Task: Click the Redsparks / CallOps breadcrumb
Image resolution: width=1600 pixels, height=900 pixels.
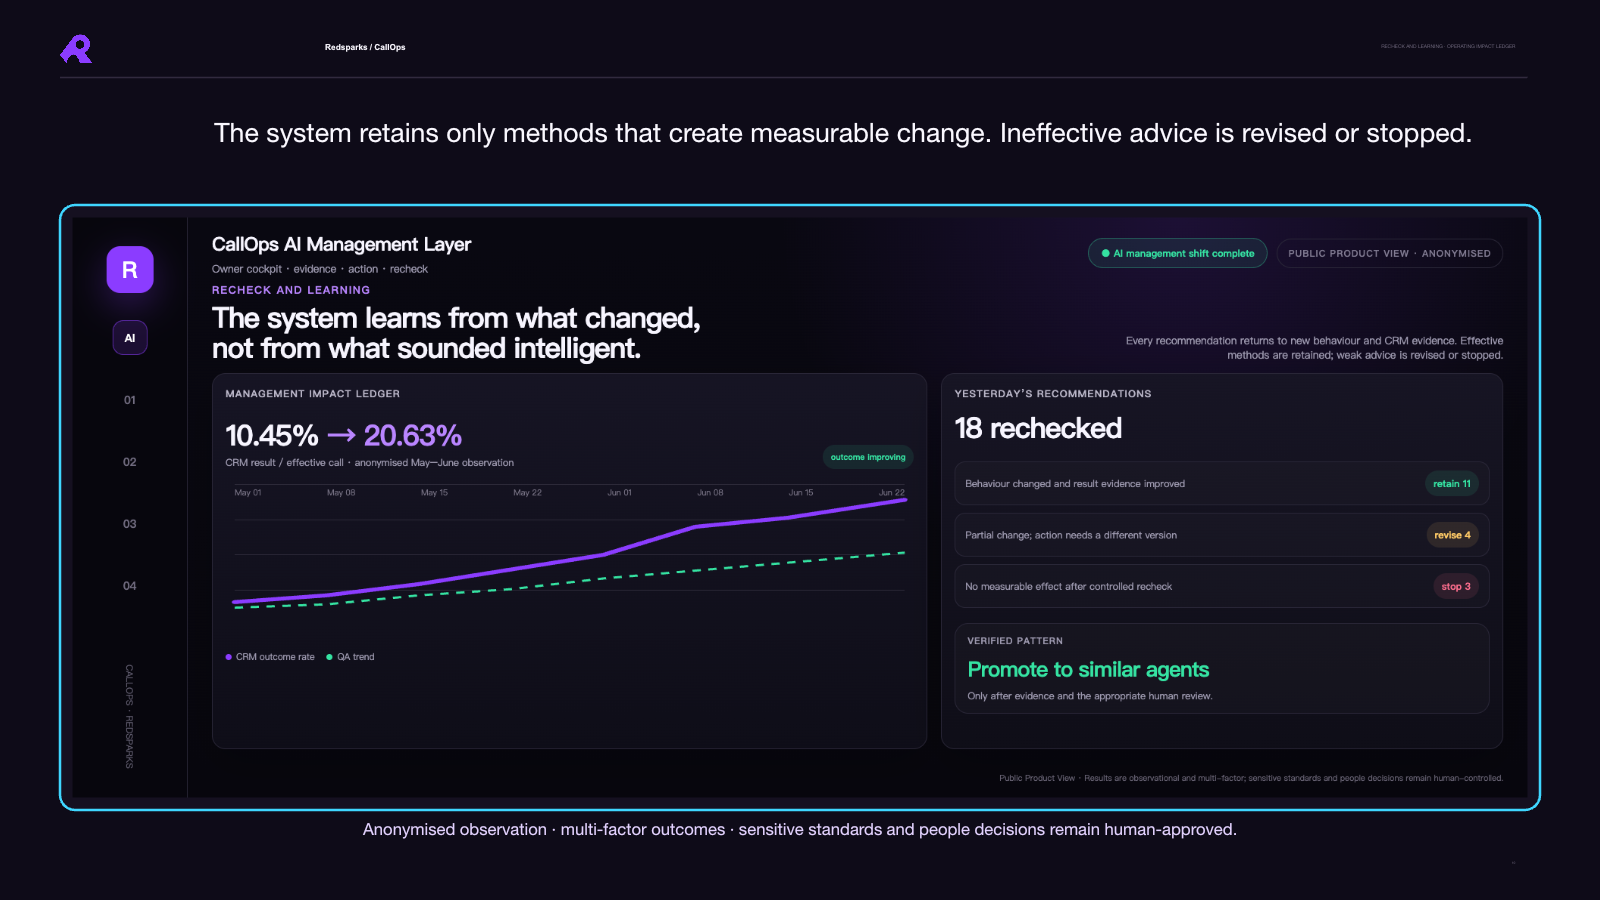Action: tap(365, 47)
